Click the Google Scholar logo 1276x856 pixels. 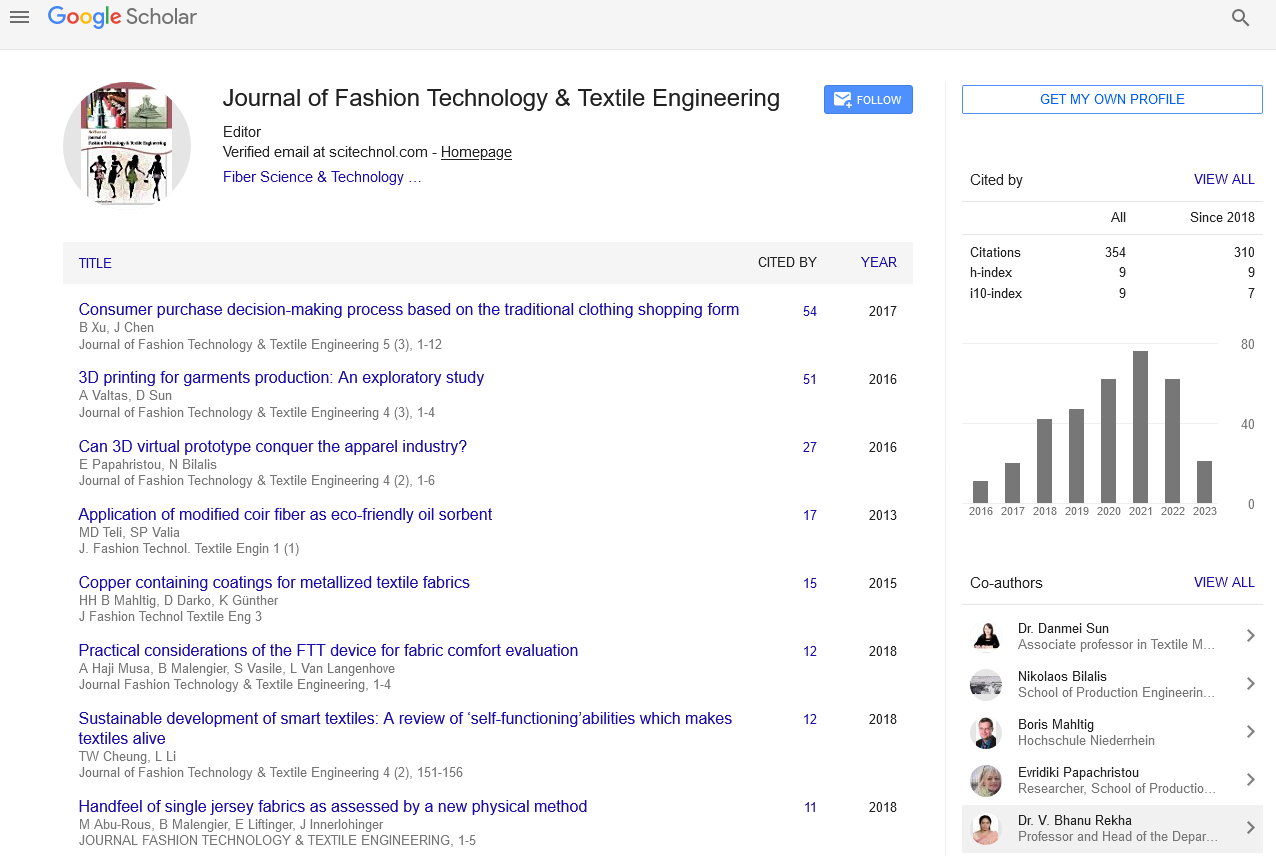pos(122,17)
